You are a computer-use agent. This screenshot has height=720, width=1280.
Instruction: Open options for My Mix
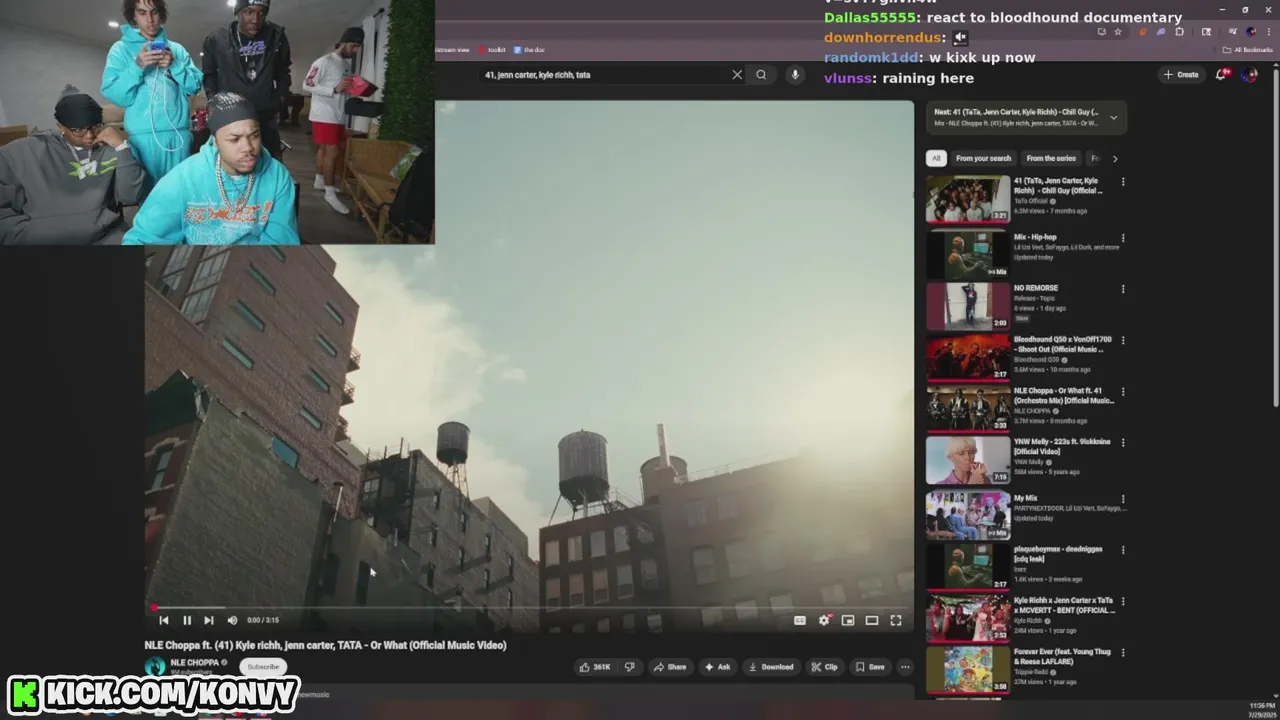1123,498
